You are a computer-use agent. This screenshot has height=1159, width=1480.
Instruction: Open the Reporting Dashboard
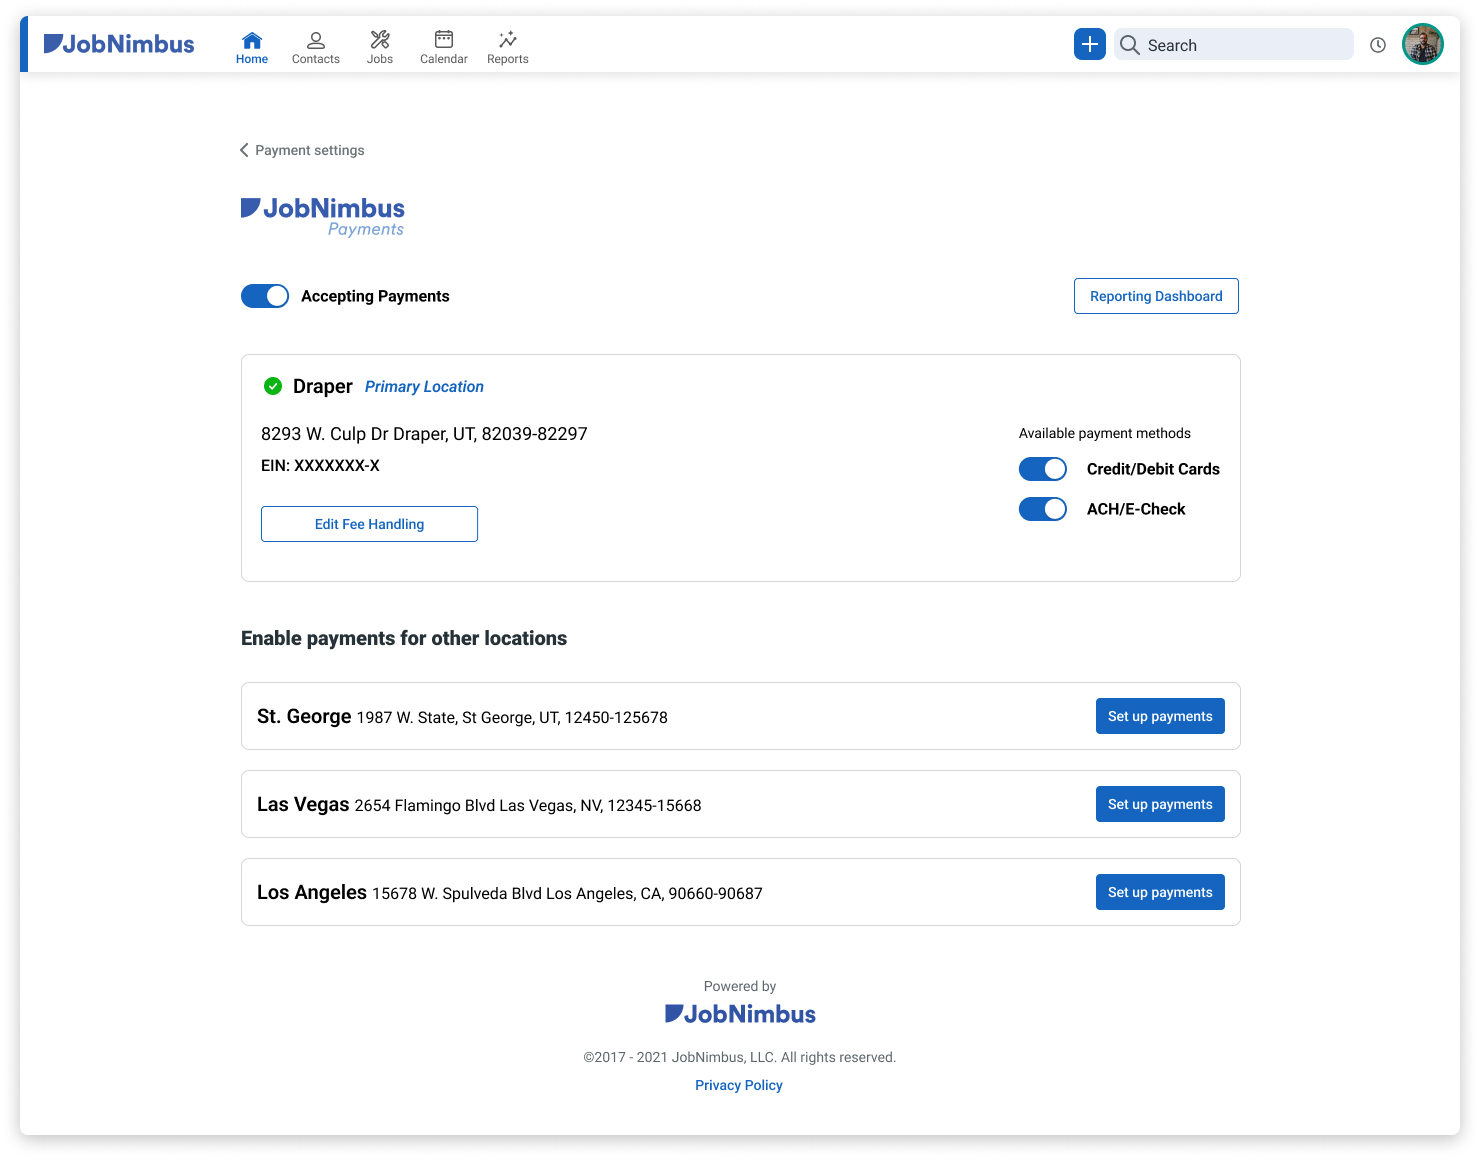click(x=1156, y=296)
